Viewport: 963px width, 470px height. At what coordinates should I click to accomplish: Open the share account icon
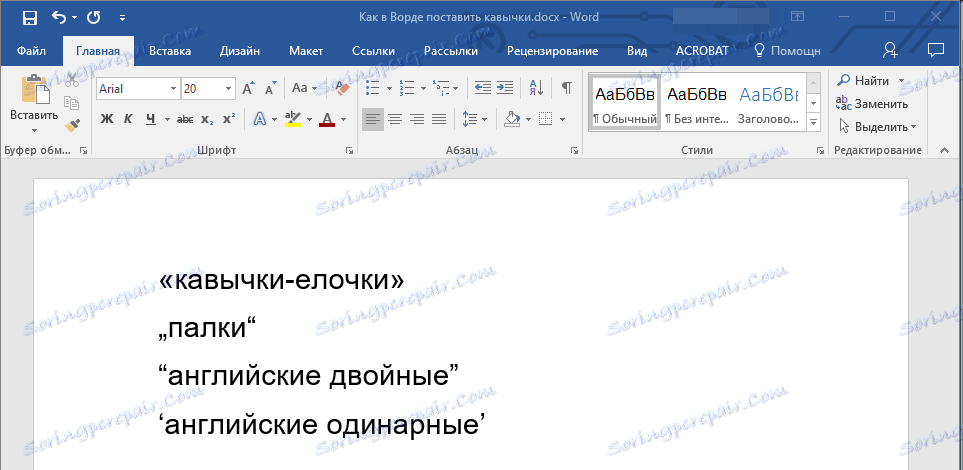[890, 50]
